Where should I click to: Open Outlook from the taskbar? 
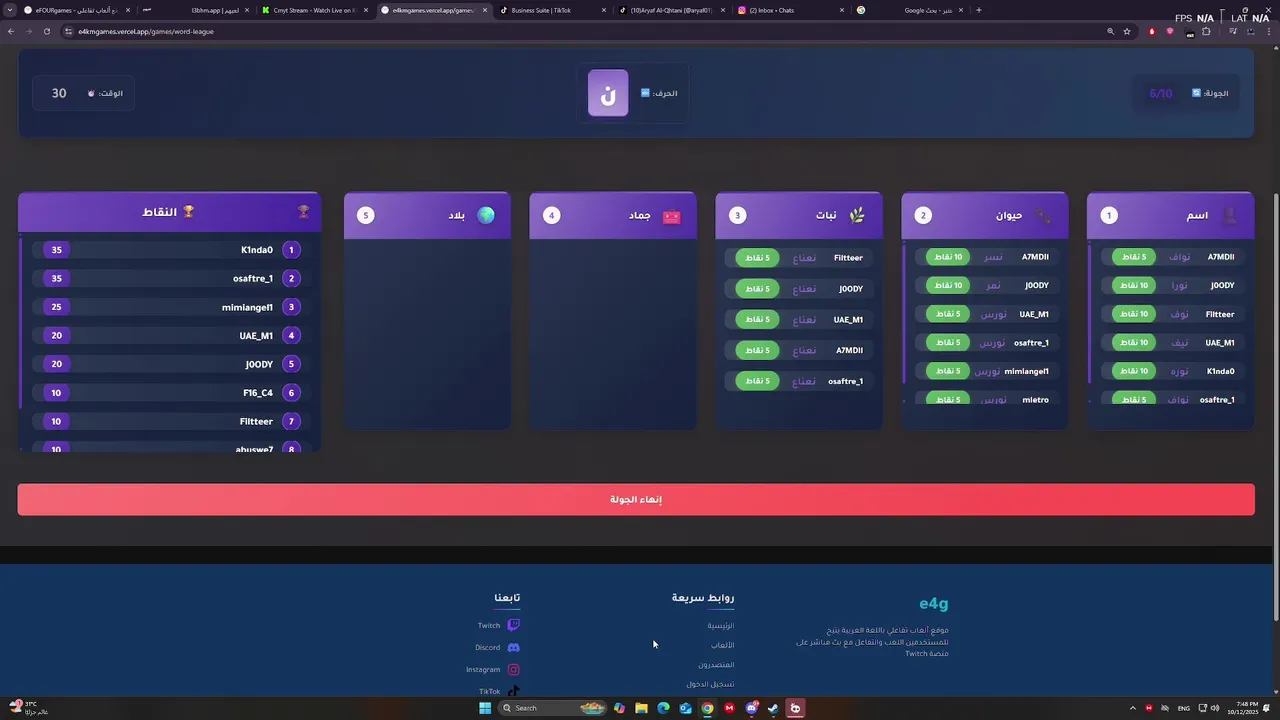685,708
